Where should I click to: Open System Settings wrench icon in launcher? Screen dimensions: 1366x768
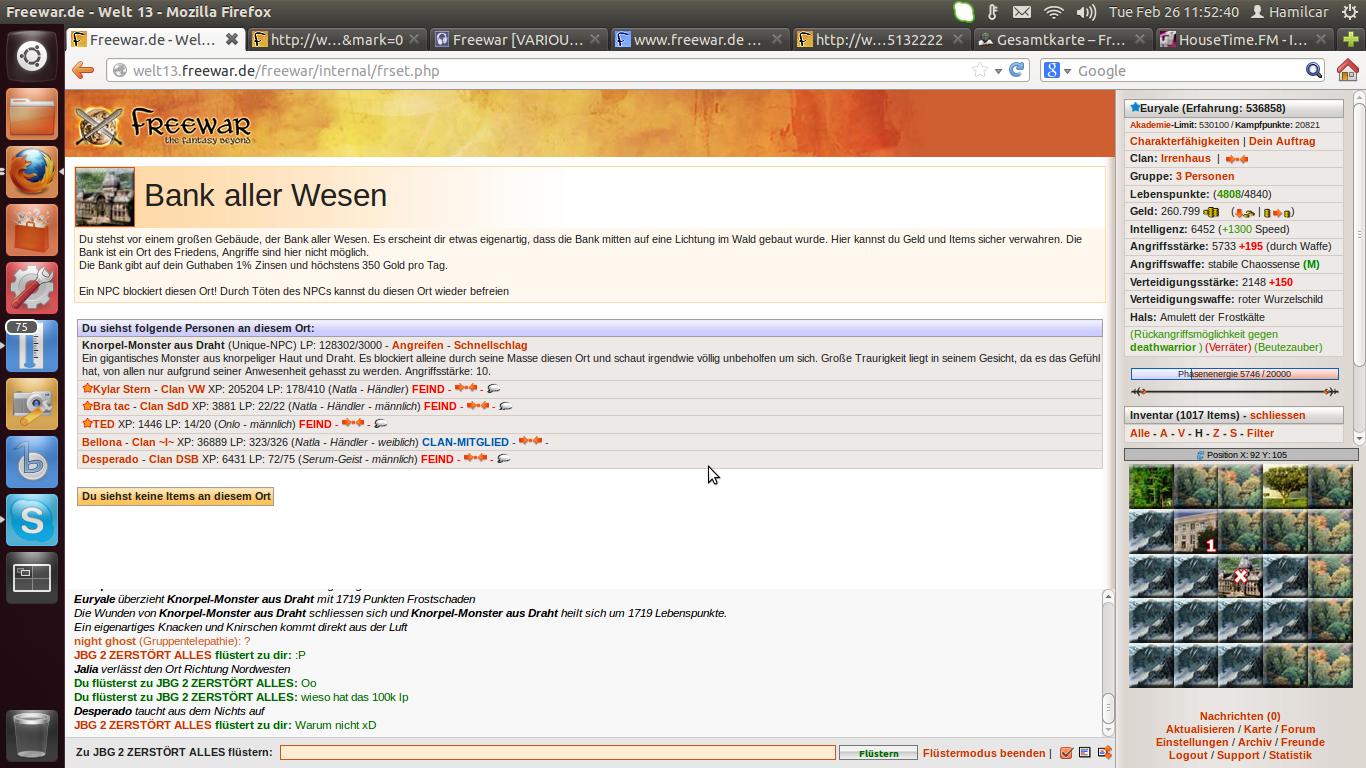[x=32, y=288]
